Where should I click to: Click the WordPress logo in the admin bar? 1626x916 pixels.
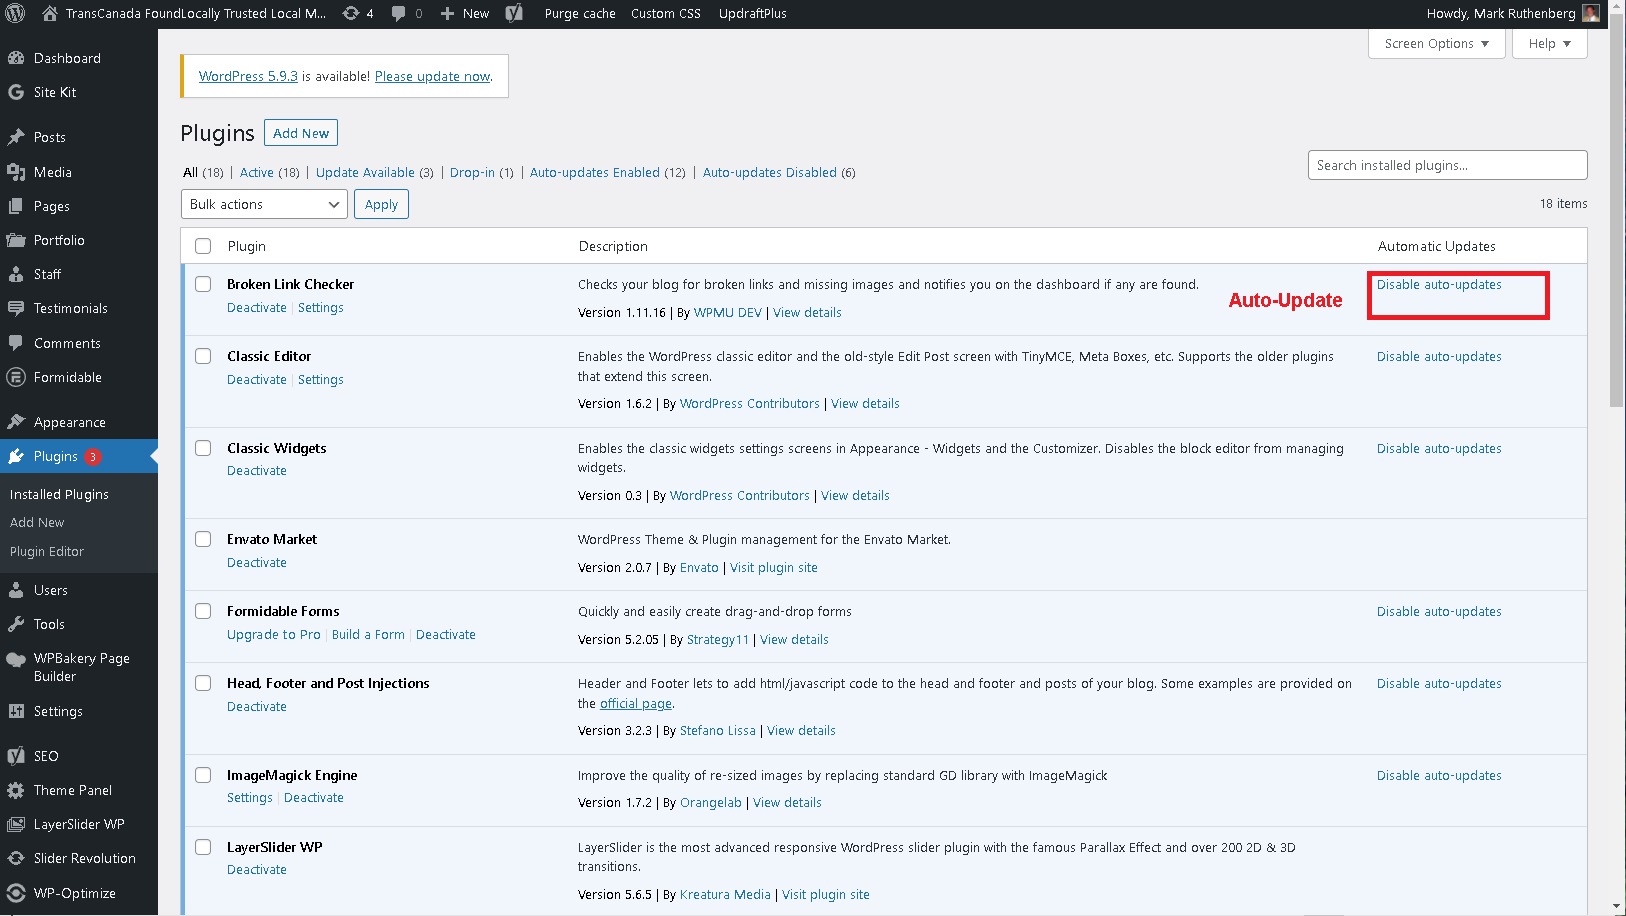coord(15,14)
